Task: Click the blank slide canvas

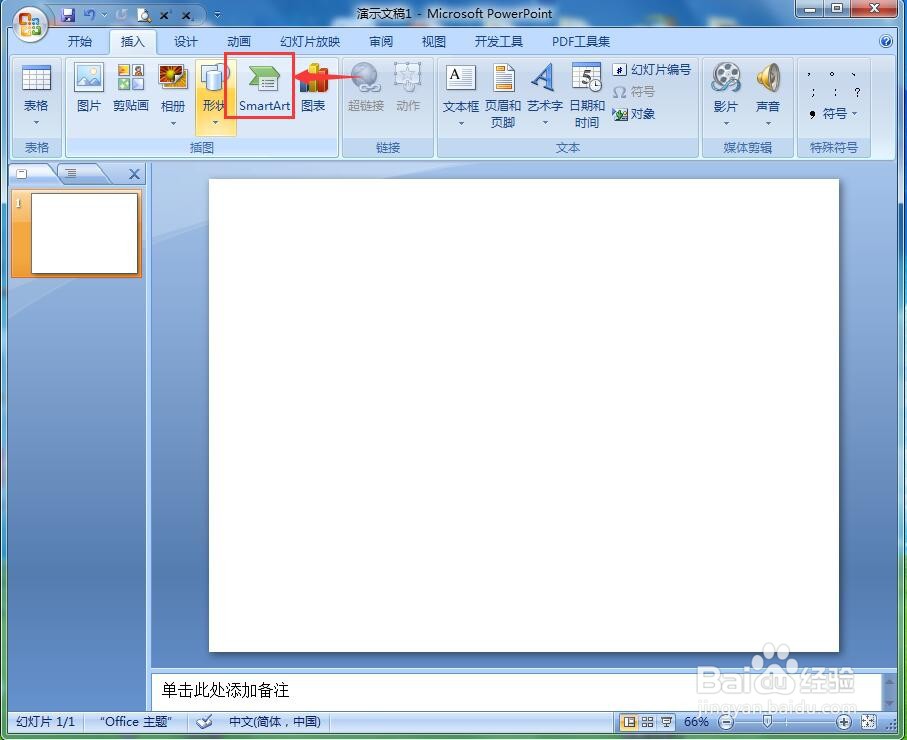Action: pos(523,415)
